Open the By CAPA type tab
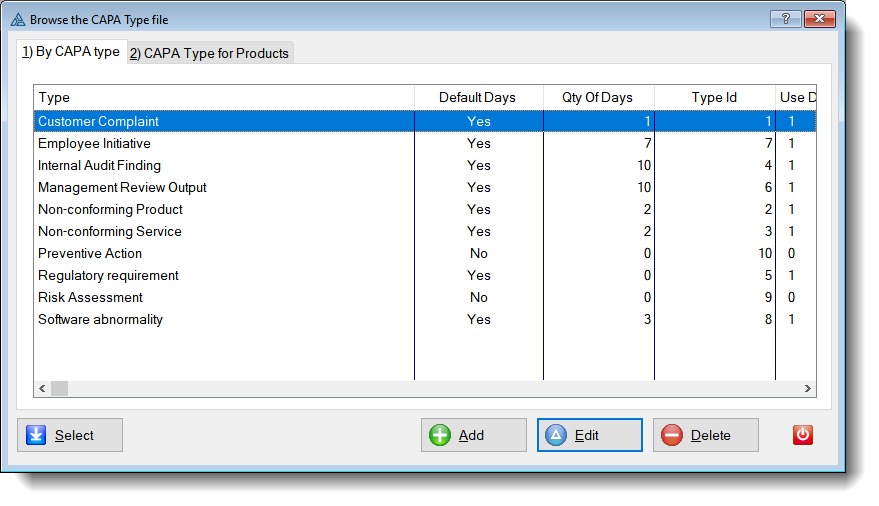Viewport: 879px width, 506px height. [x=71, y=52]
